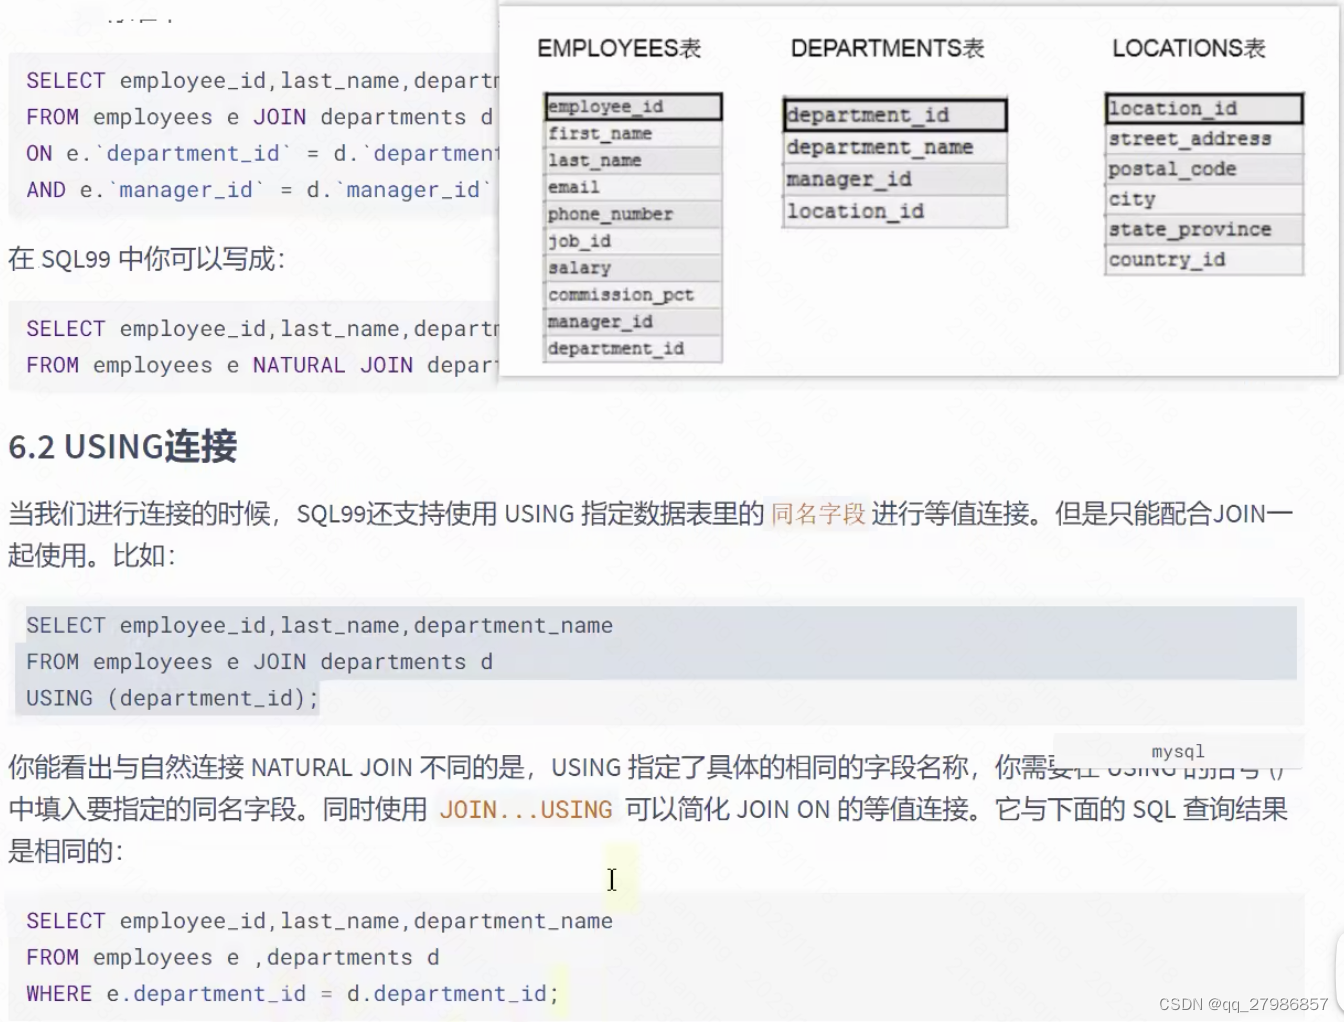This screenshot has height=1022, width=1344.
Task: Click manager_id in DEPARTMENTS table
Action: 895,180
